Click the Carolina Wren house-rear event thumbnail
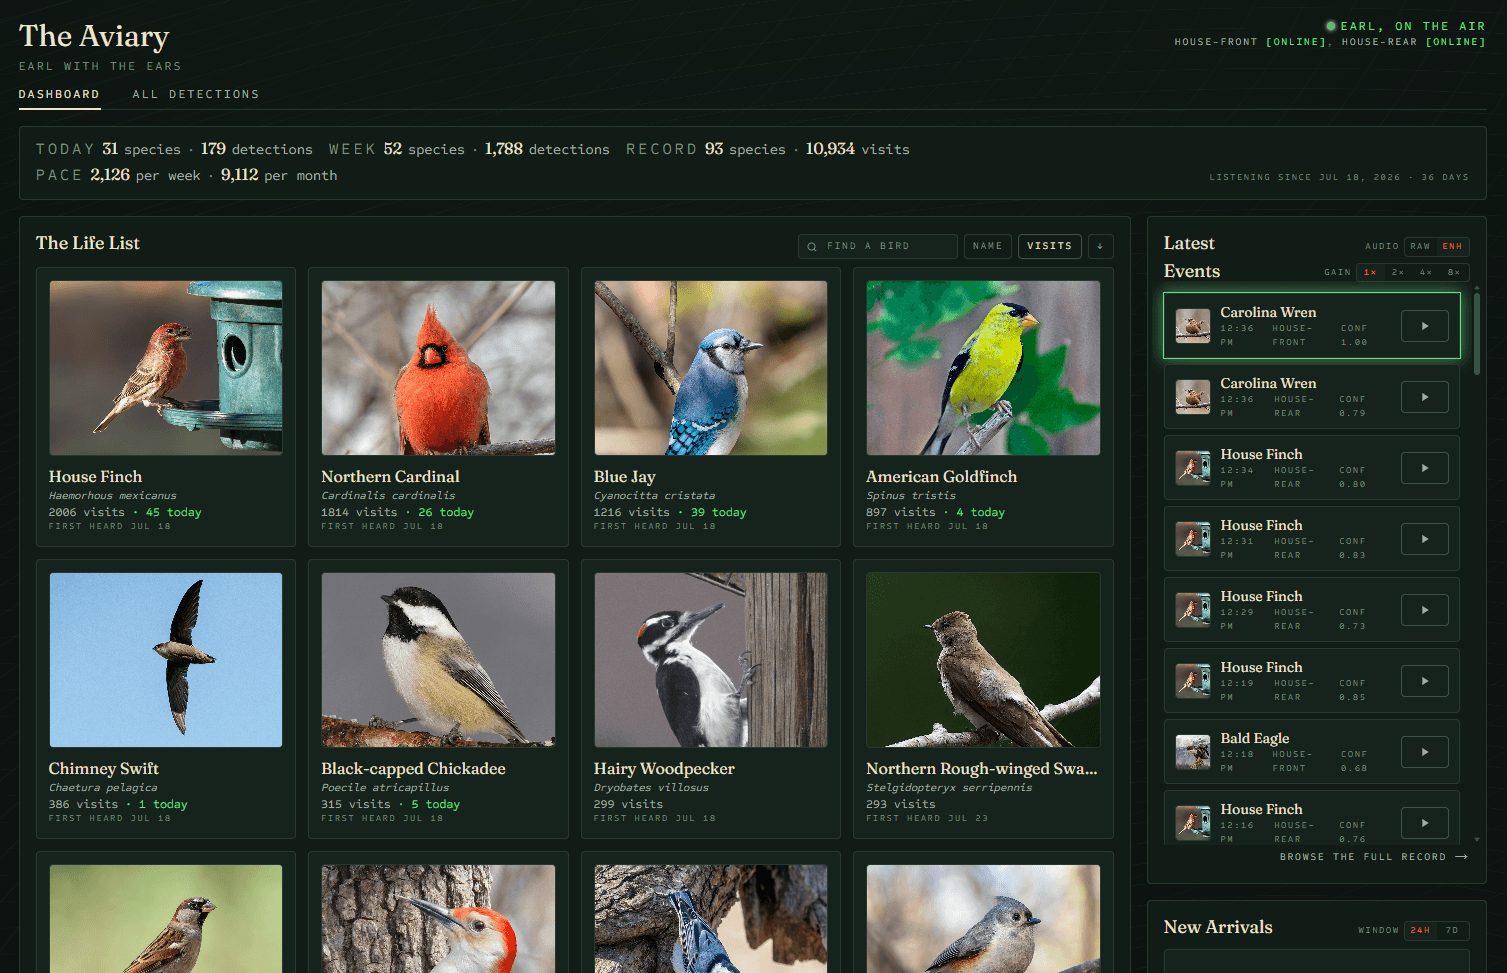The height and width of the screenshot is (973, 1507). tap(1192, 397)
